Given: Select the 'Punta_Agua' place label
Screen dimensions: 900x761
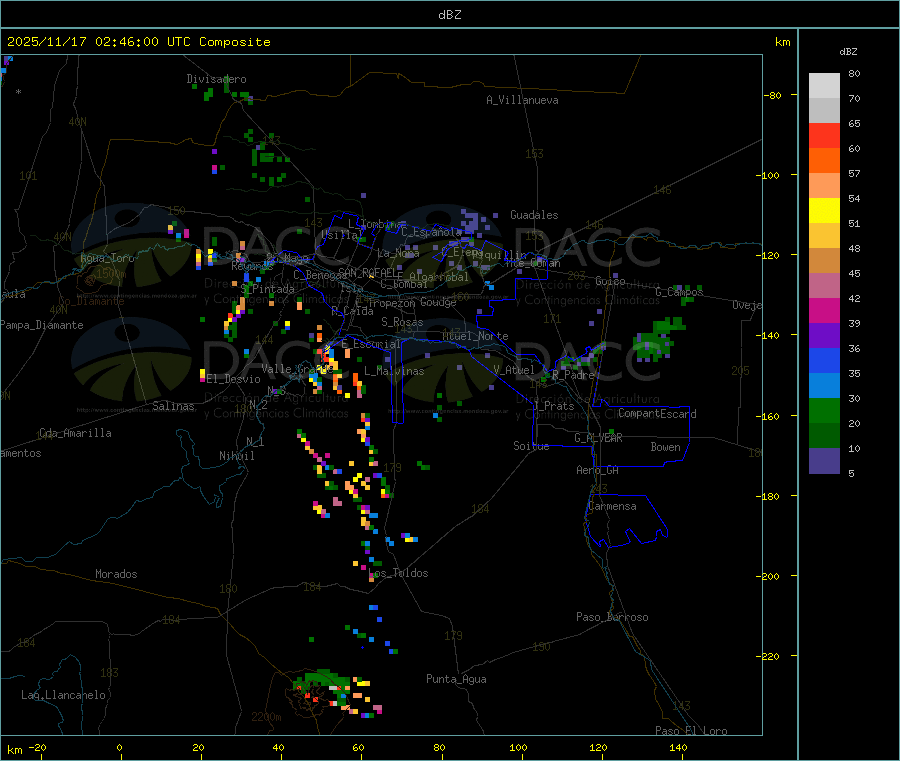Looking at the screenshot, I should (x=456, y=679).
